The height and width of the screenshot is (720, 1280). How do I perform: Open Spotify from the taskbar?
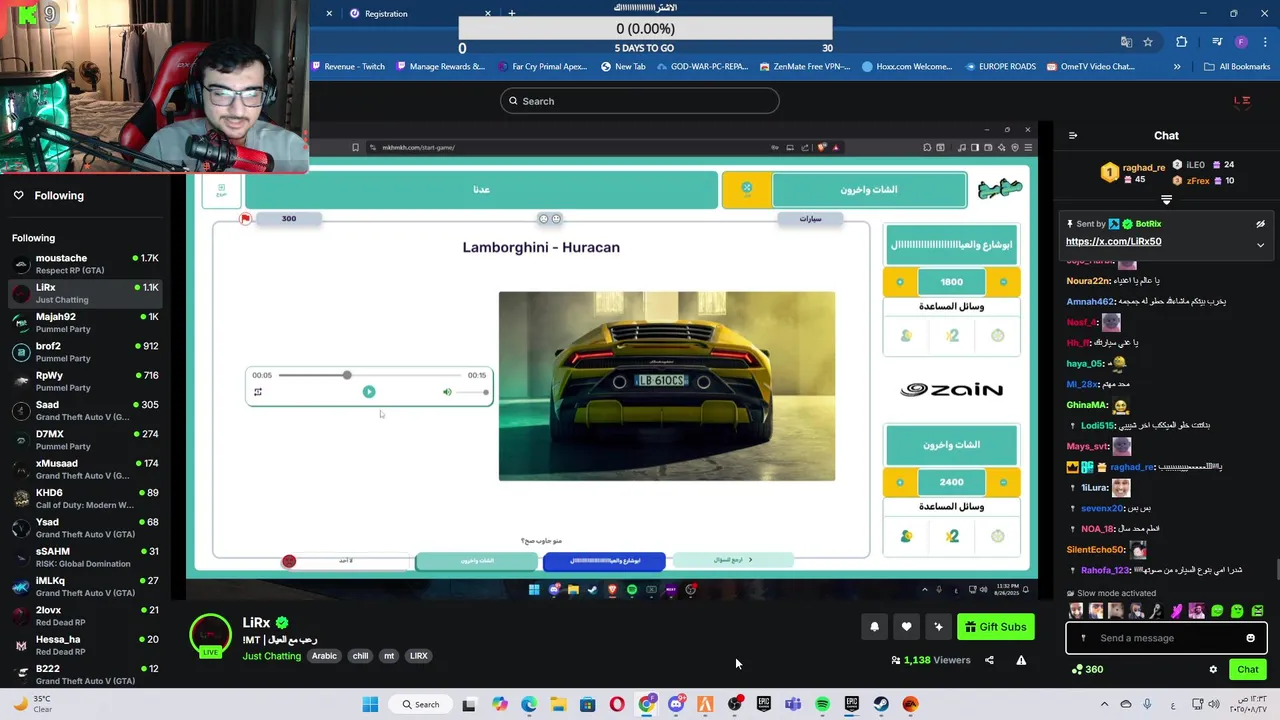click(822, 704)
